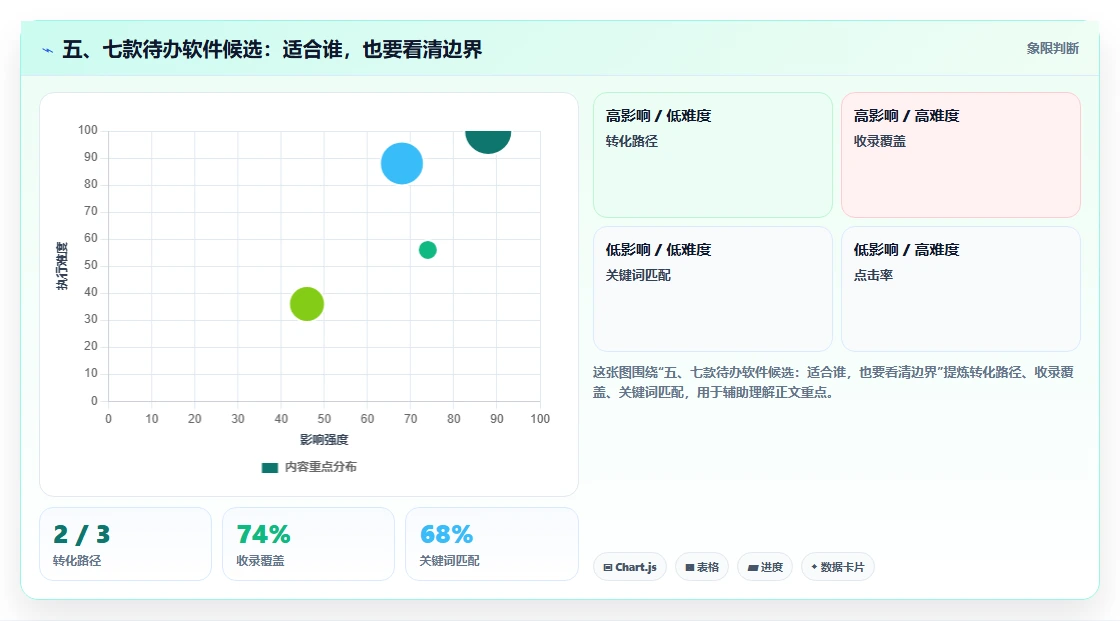The height and width of the screenshot is (621, 1120).
Task: Click the small green bubble
Action: click(427, 250)
